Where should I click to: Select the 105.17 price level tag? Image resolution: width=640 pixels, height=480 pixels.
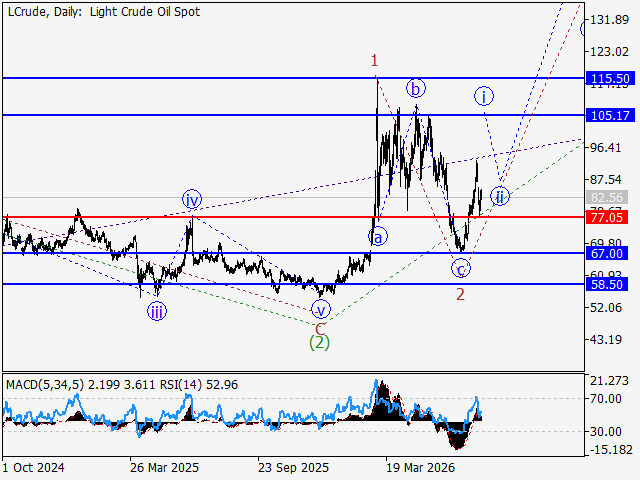coord(610,116)
